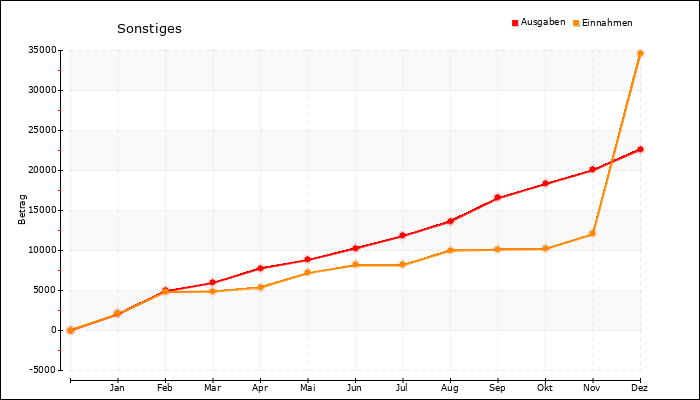Select the Einnahmen marker at Jun
The width and height of the screenshot is (700, 400).
pyautogui.click(x=355, y=265)
